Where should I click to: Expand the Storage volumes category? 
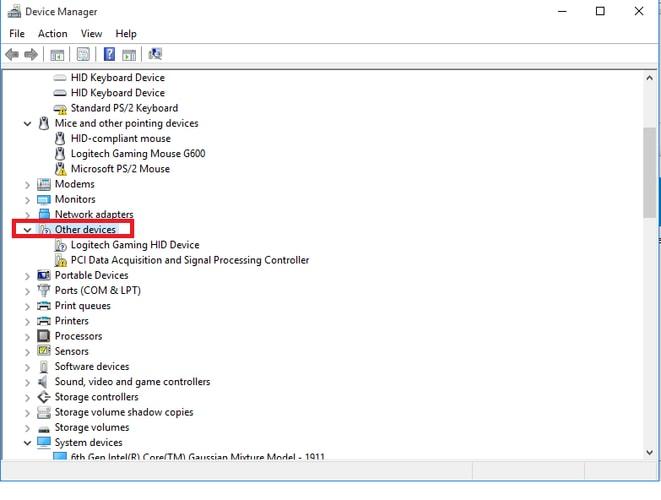[27, 428]
